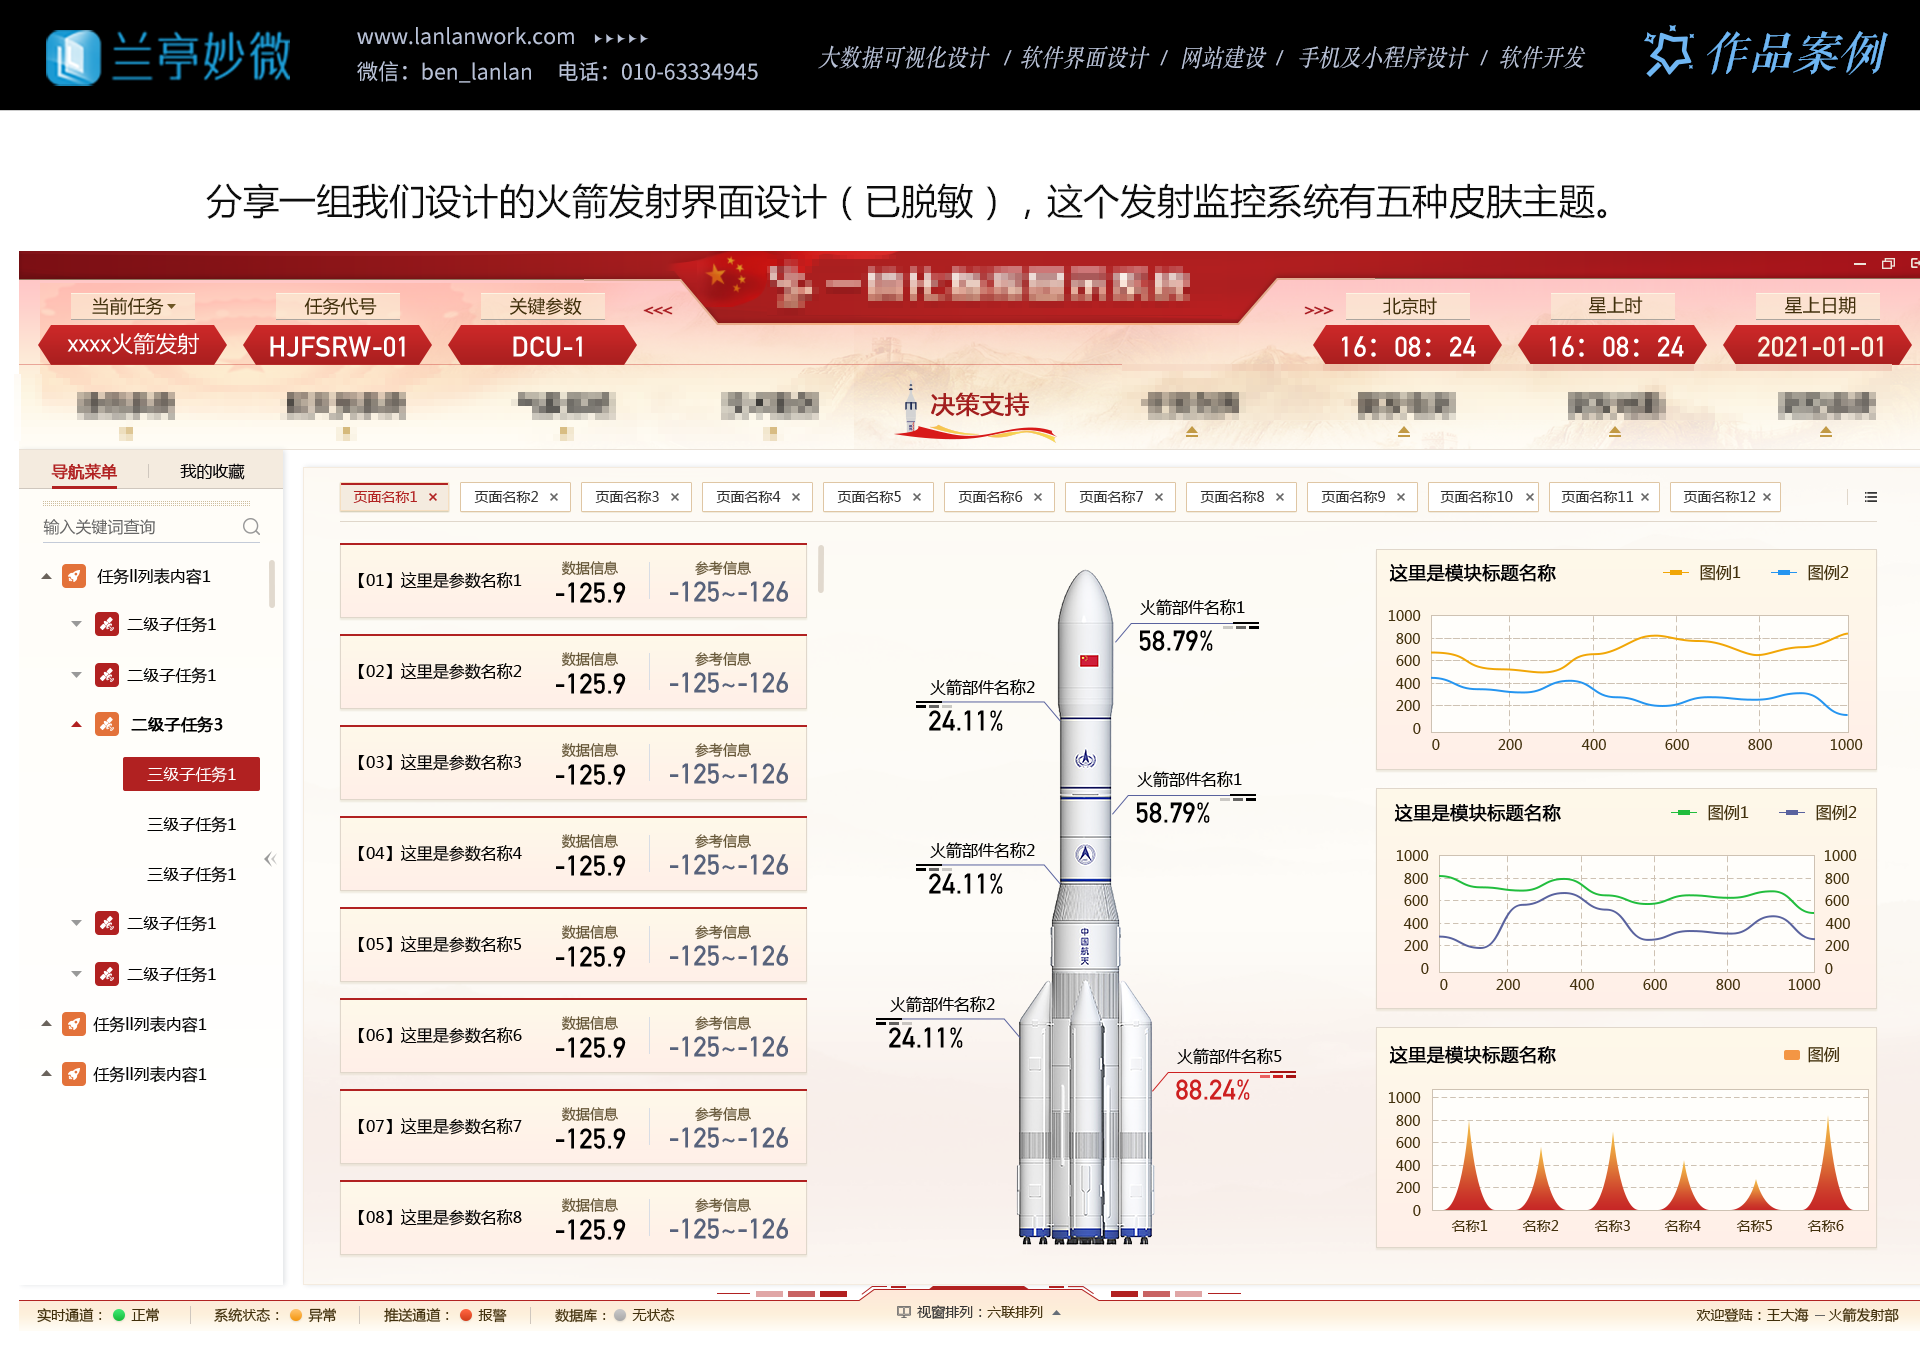This screenshot has width=1920, height=1354.
Task: Collapse the sidebar using the double-chevron handle
Action: 268,858
